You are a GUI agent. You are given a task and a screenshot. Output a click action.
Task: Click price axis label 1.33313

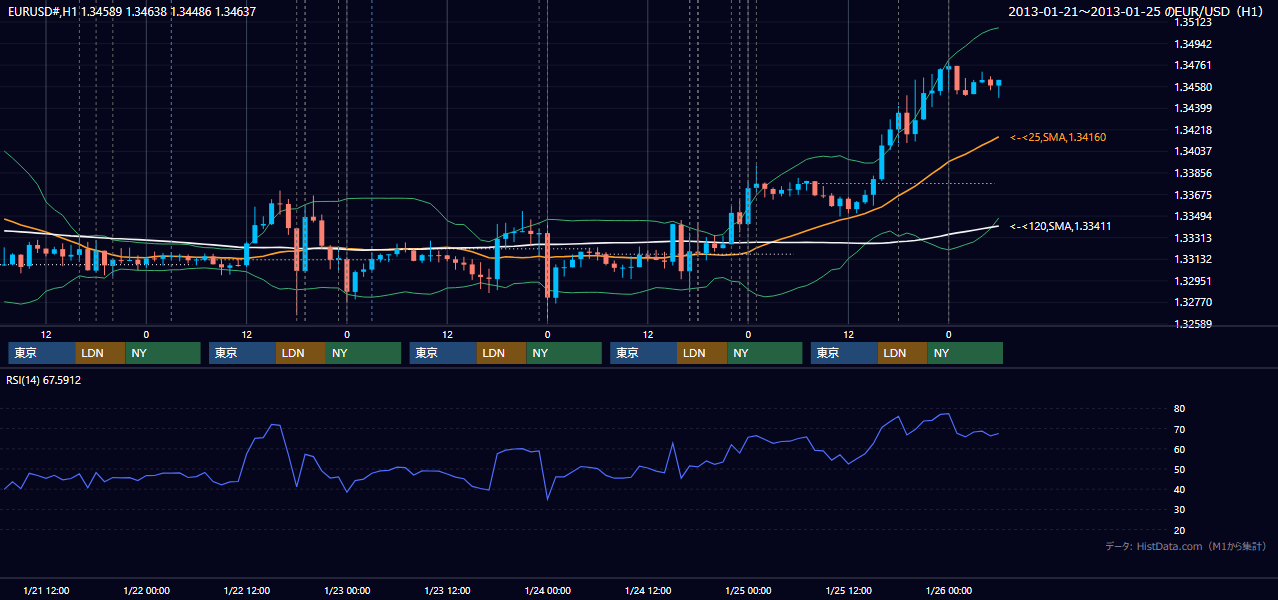(1193, 238)
